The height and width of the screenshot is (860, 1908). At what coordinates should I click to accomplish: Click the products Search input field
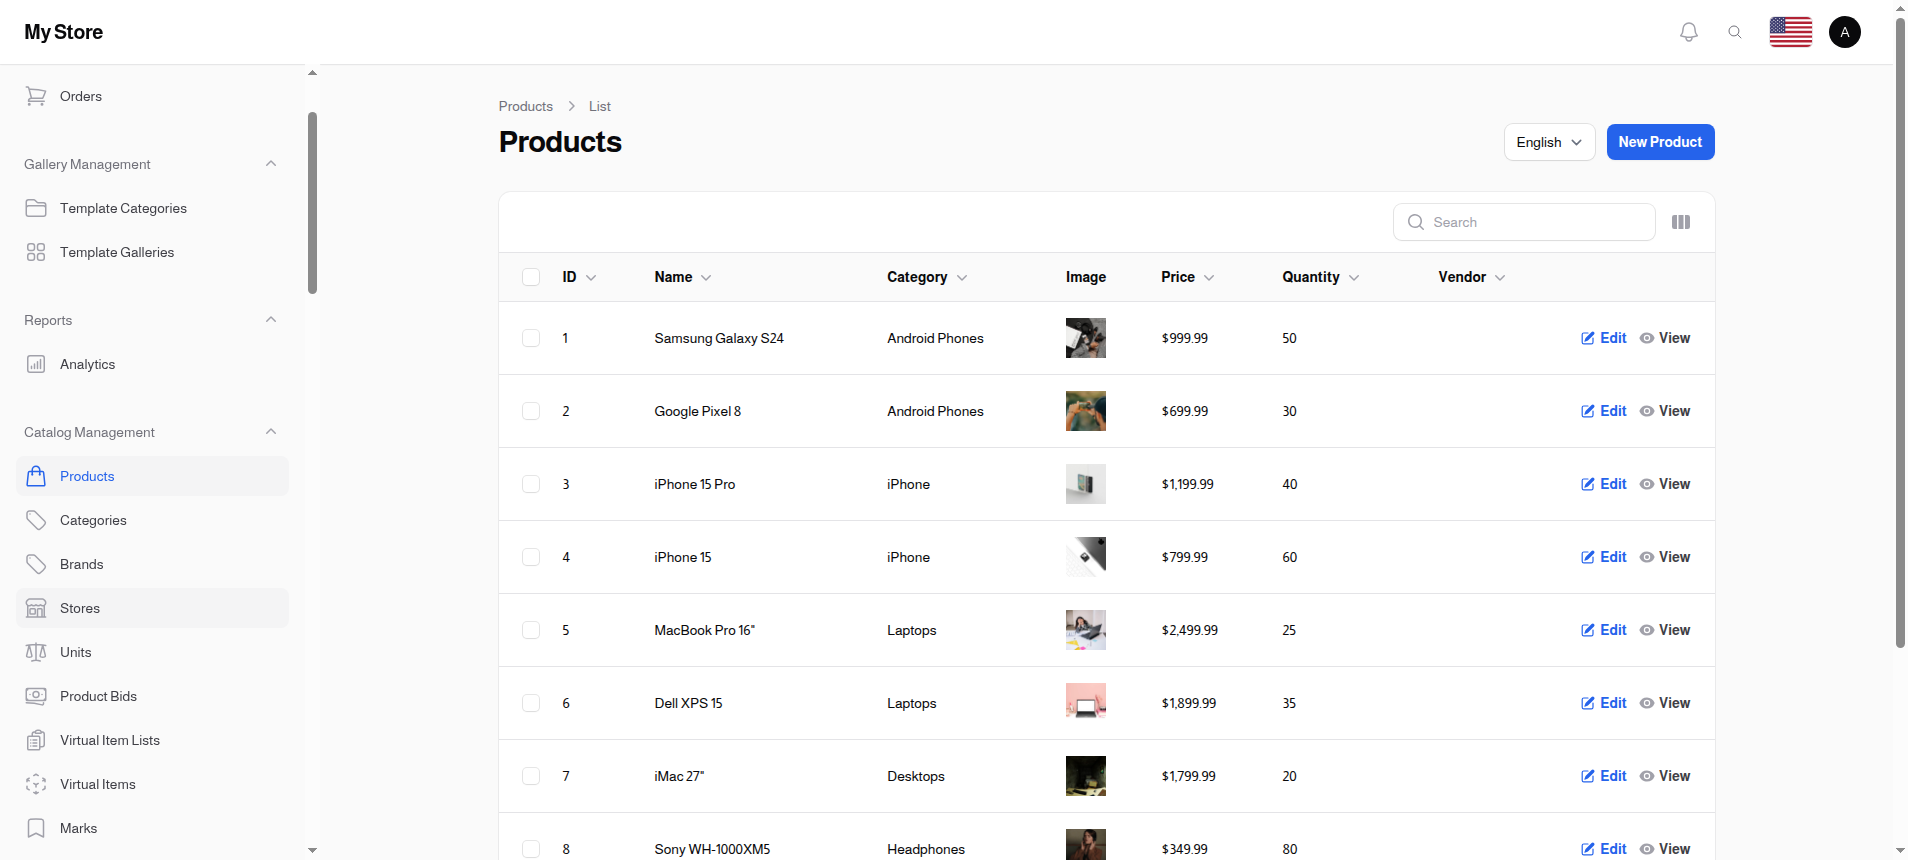pos(1524,222)
